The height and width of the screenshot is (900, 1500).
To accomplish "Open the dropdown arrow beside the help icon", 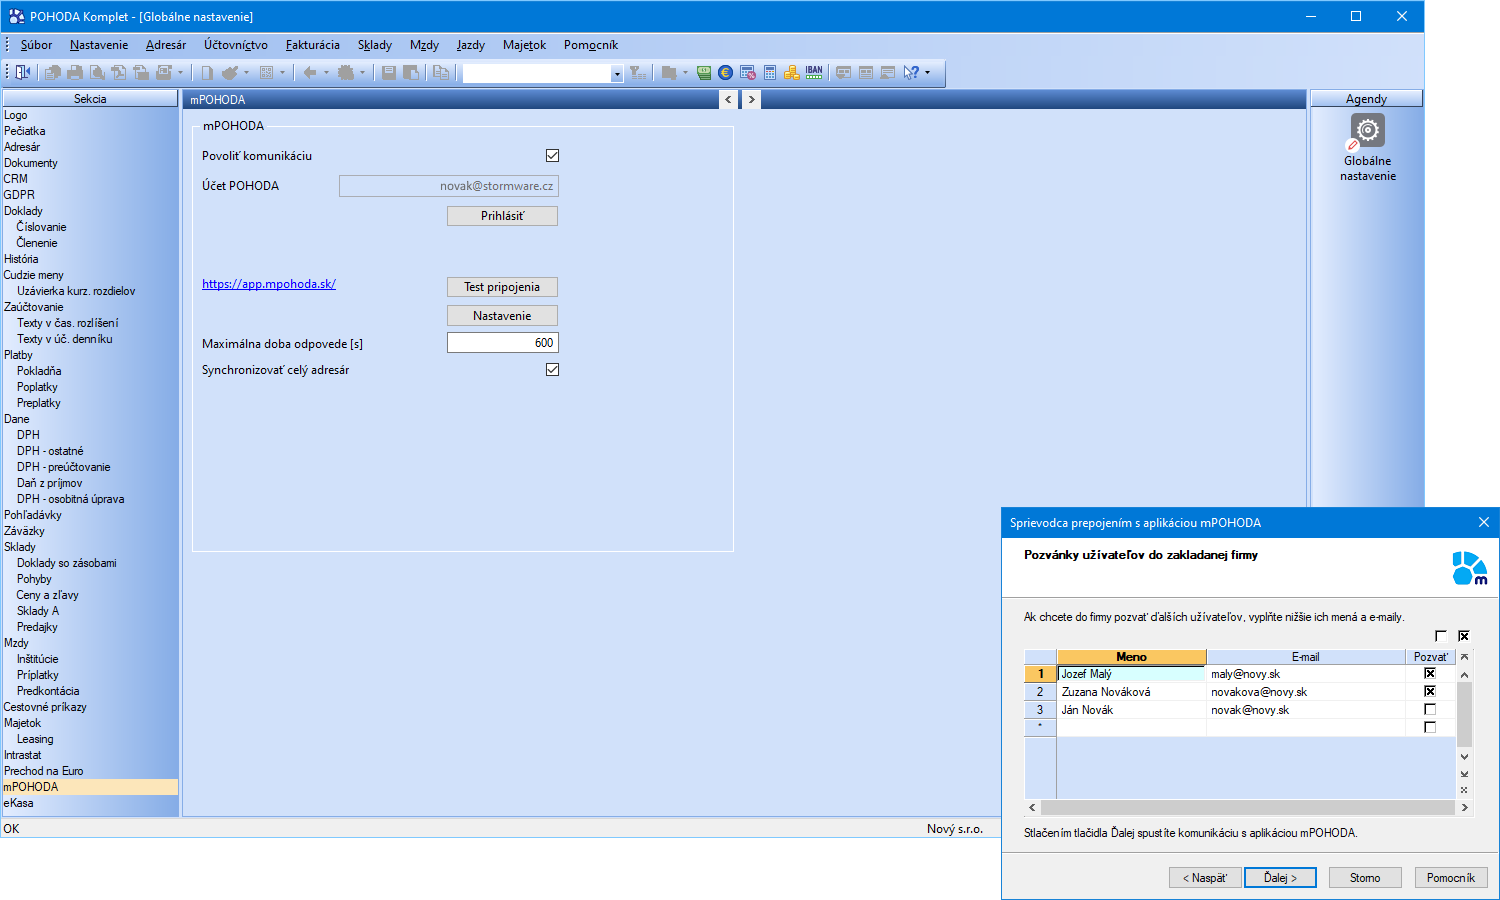I will tap(928, 72).
